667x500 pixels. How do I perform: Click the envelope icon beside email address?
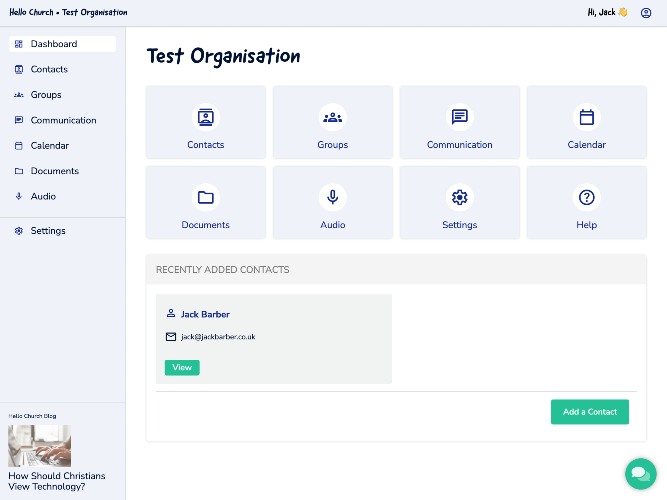click(x=171, y=337)
